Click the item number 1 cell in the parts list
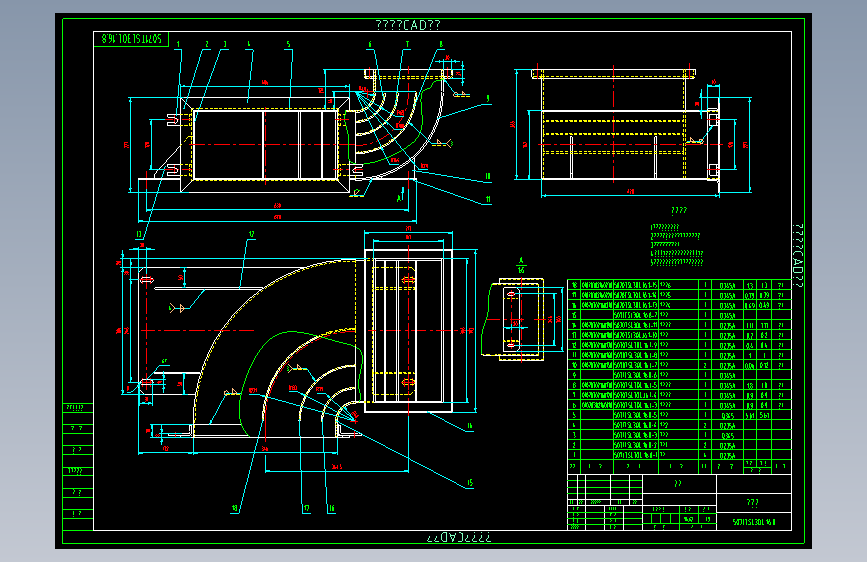Screen dimensions: 867x562 (x=574, y=455)
